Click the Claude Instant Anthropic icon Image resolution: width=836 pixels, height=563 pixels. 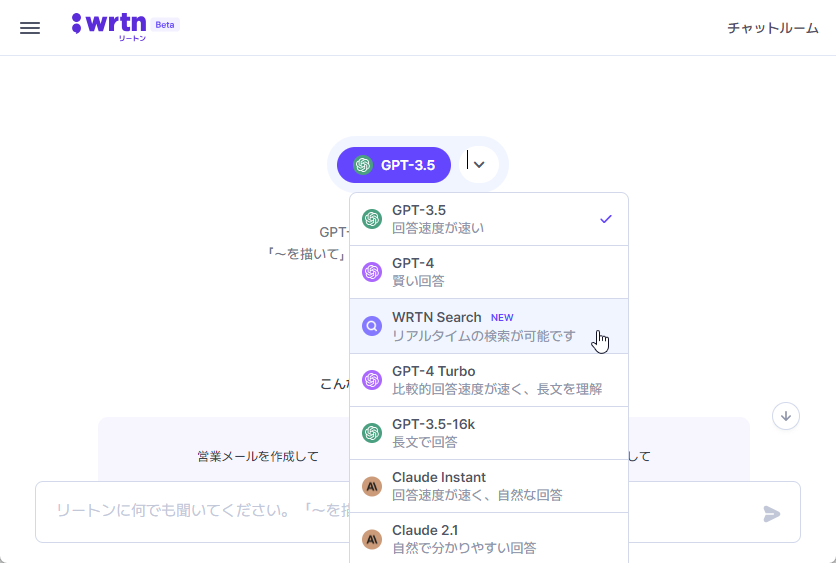pyautogui.click(x=372, y=486)
